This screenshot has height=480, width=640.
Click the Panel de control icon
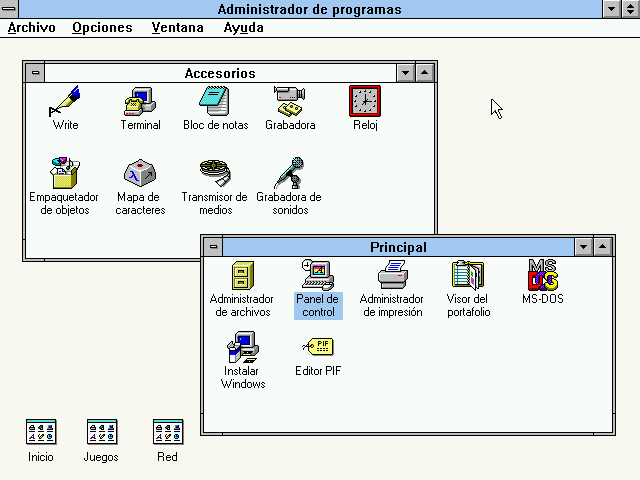(318, 275)
